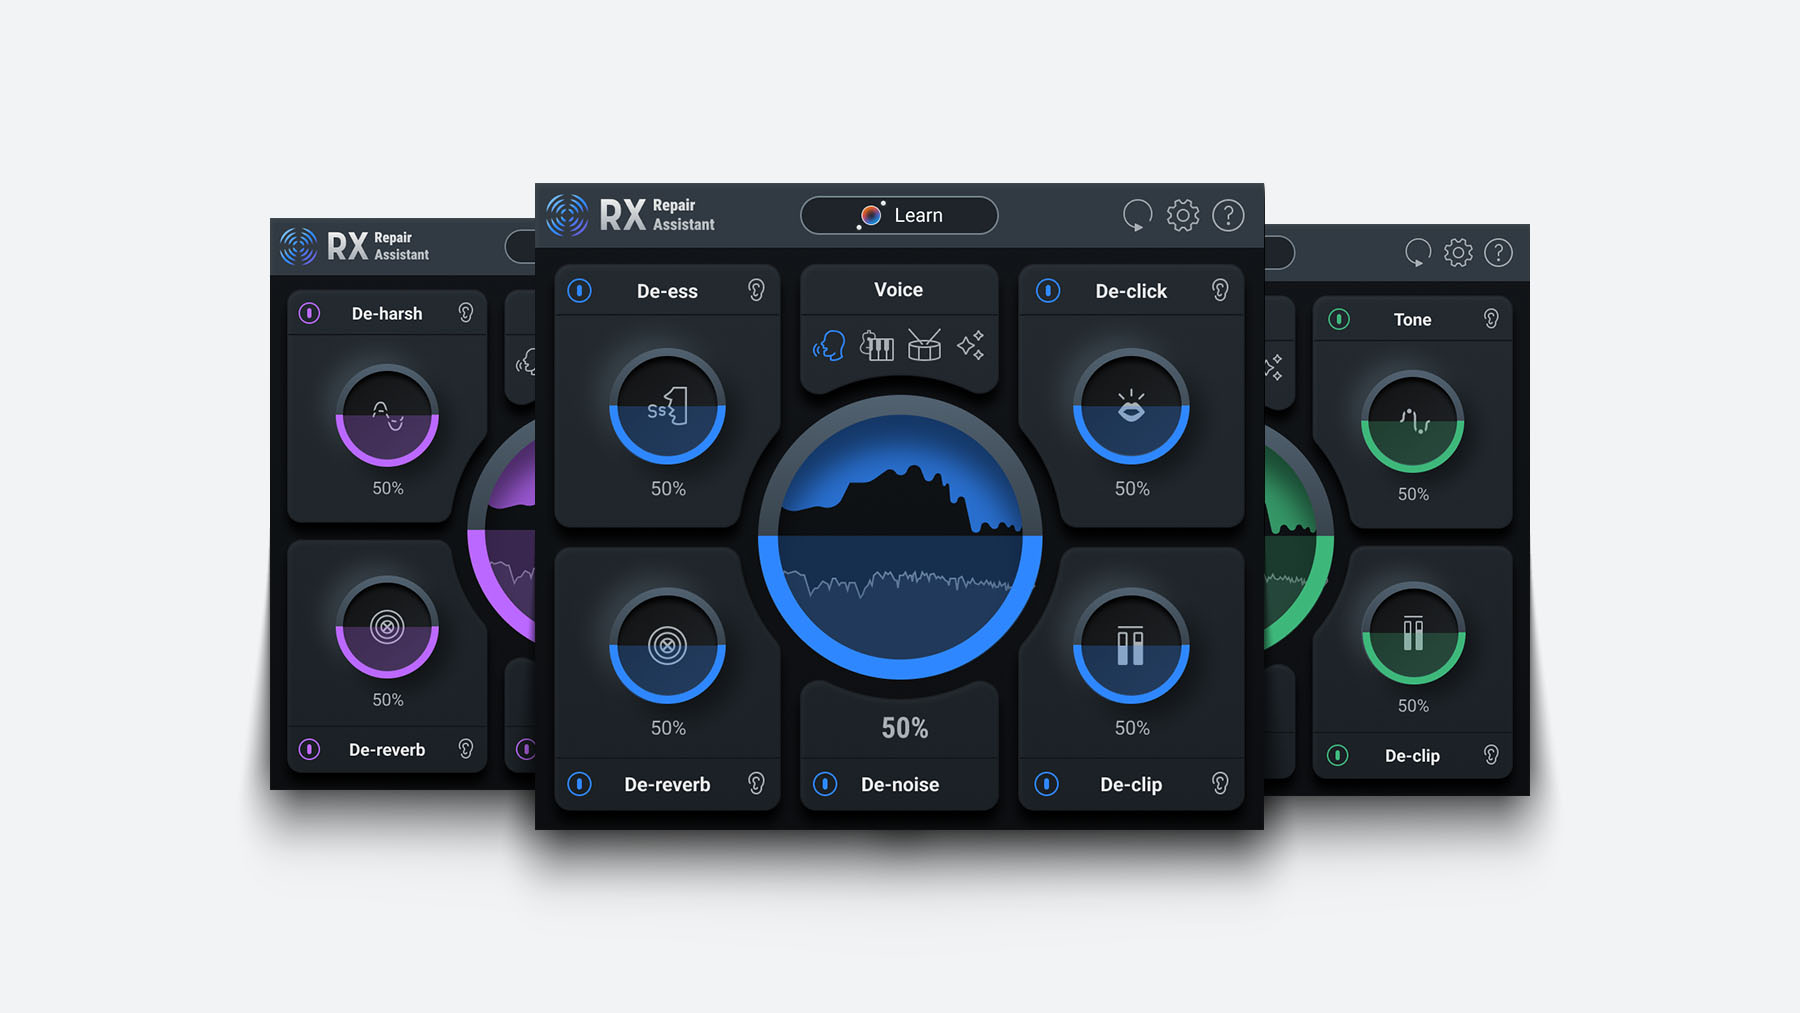The height and width of the screenshot is (1013, 1800).
Task: Click the ear icon next to De-click
Action: click(1219, 290)
